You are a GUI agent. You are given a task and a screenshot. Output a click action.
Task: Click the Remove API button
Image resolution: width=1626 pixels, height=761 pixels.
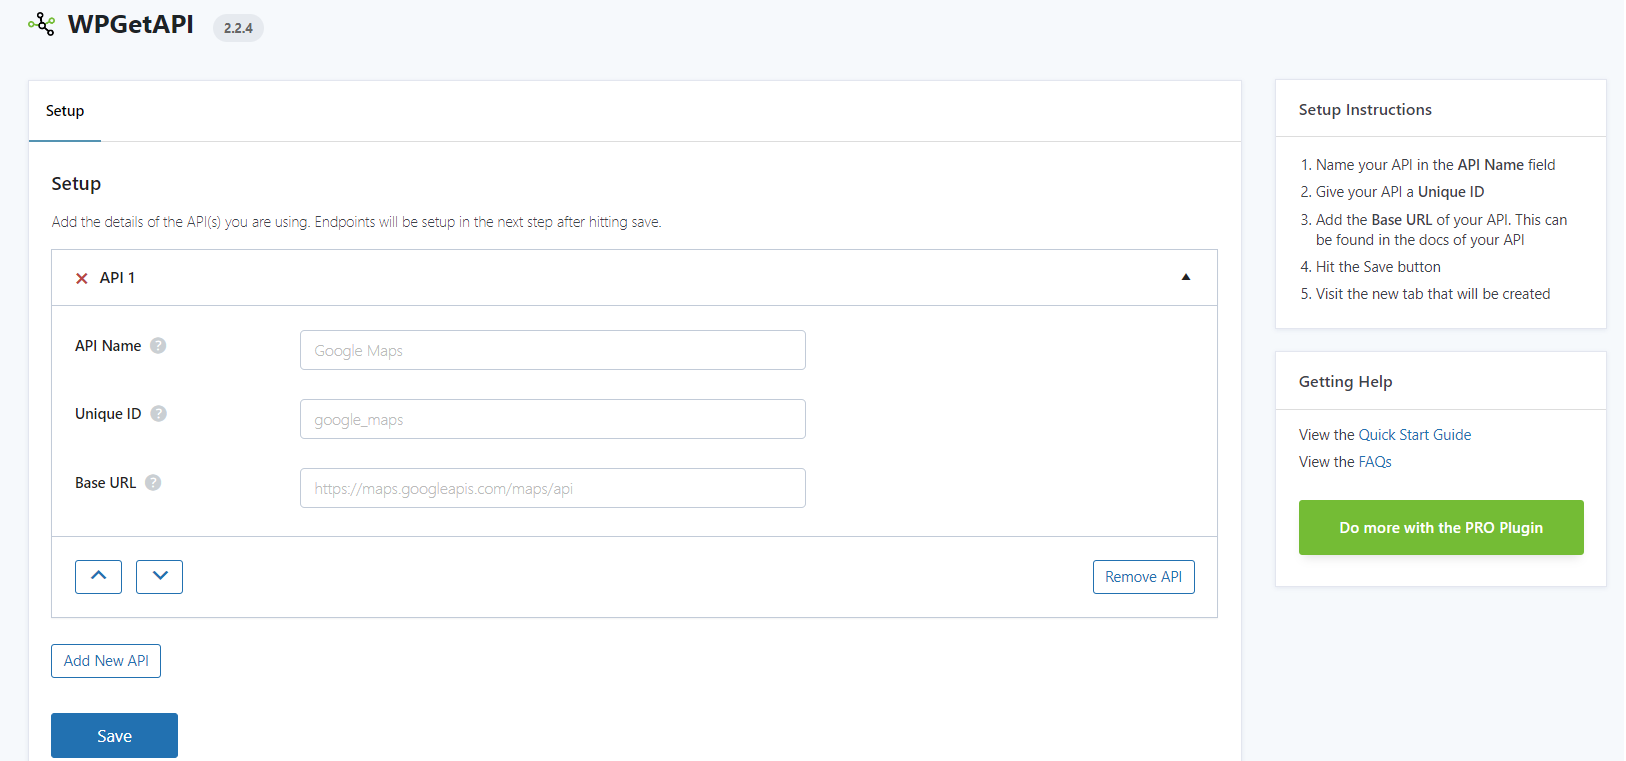(x=1143, y=577)
